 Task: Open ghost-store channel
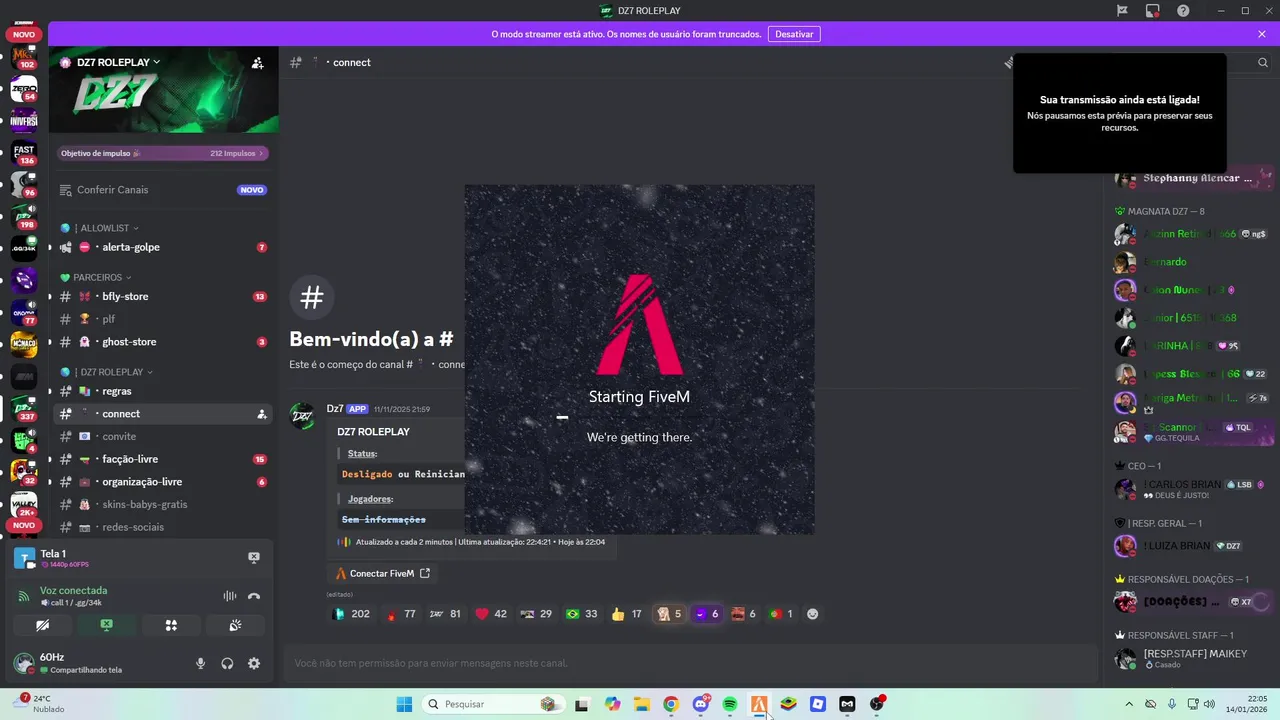click(163, 342)
